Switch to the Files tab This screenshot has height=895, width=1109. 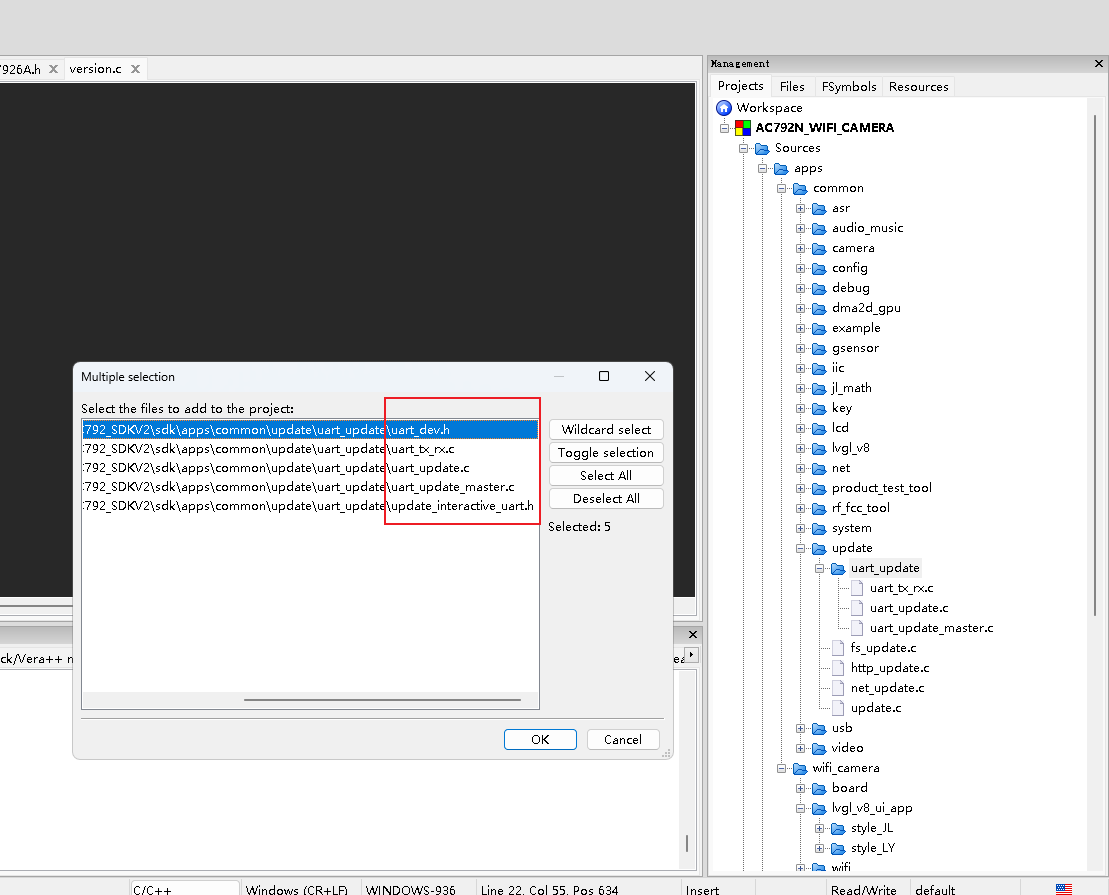tap(792, 86)
